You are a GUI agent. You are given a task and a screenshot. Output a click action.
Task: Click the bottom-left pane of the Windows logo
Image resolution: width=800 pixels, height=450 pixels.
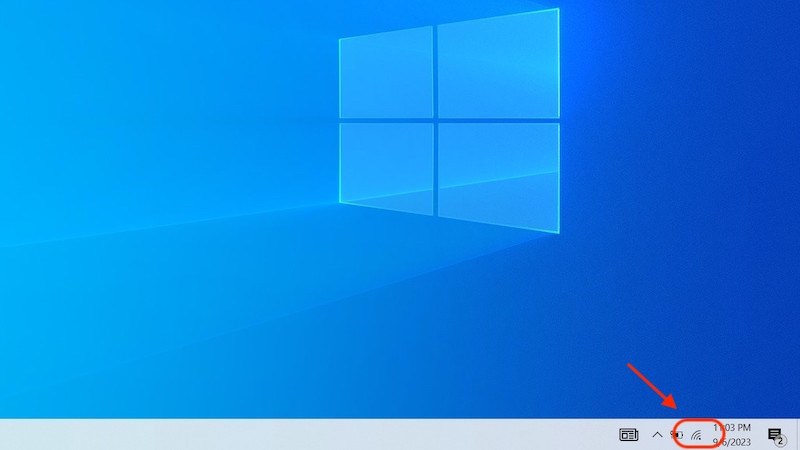point(387,166)
